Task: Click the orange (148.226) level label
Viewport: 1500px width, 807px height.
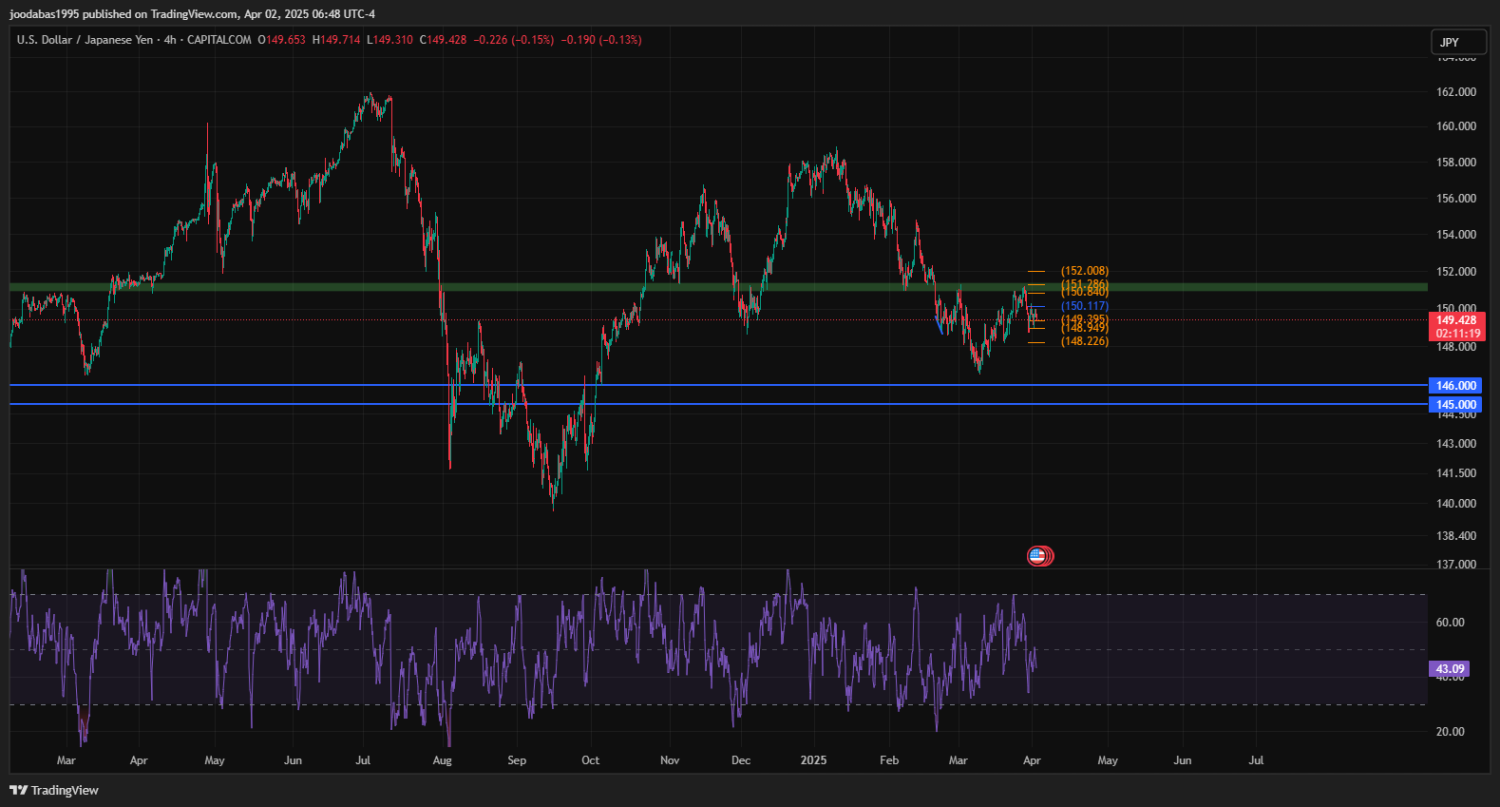Action: 1084,342
